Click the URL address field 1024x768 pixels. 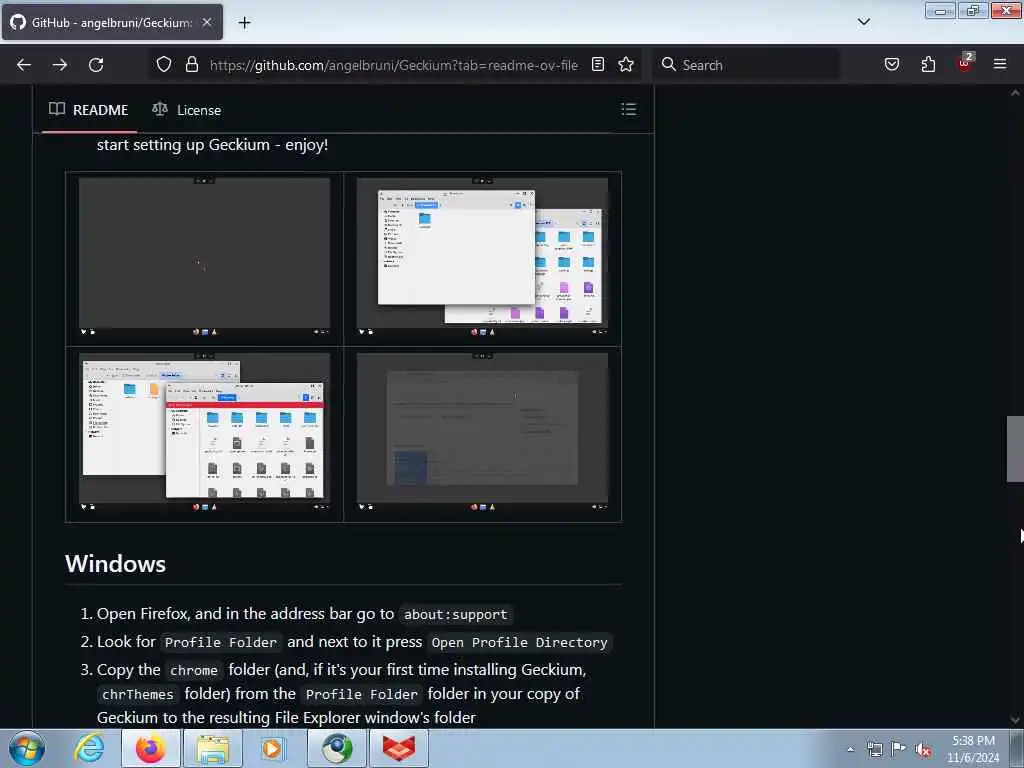pyautogui.click(x=394, y=65)
